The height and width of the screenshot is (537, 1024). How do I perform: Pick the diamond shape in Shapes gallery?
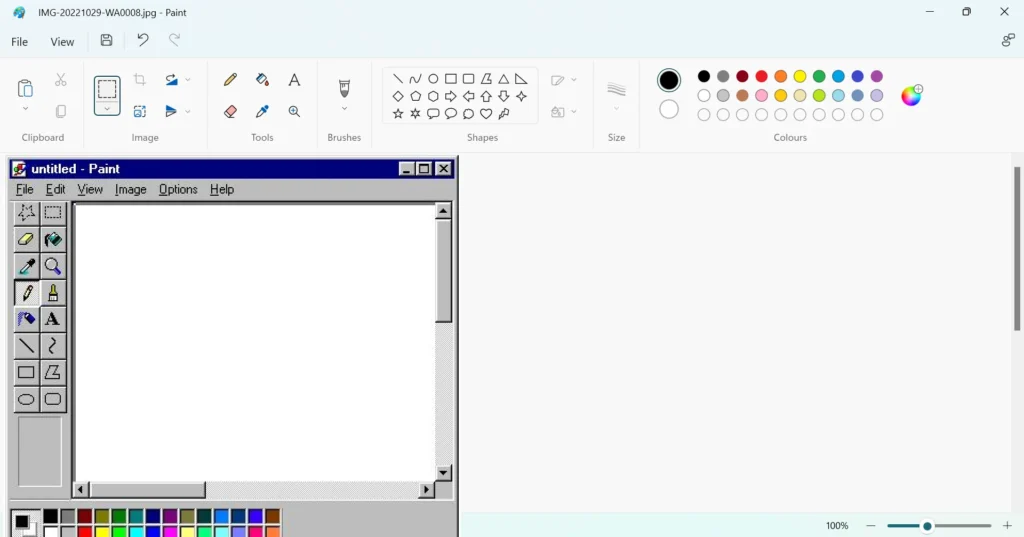point(398,96)
